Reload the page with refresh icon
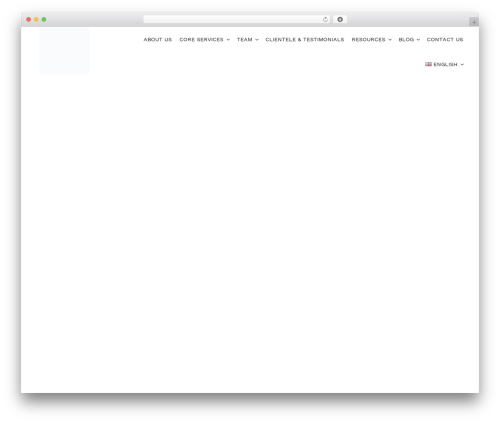Image resolution: width=500 pixels, height=423 pixels. click(x=325, y=19)
